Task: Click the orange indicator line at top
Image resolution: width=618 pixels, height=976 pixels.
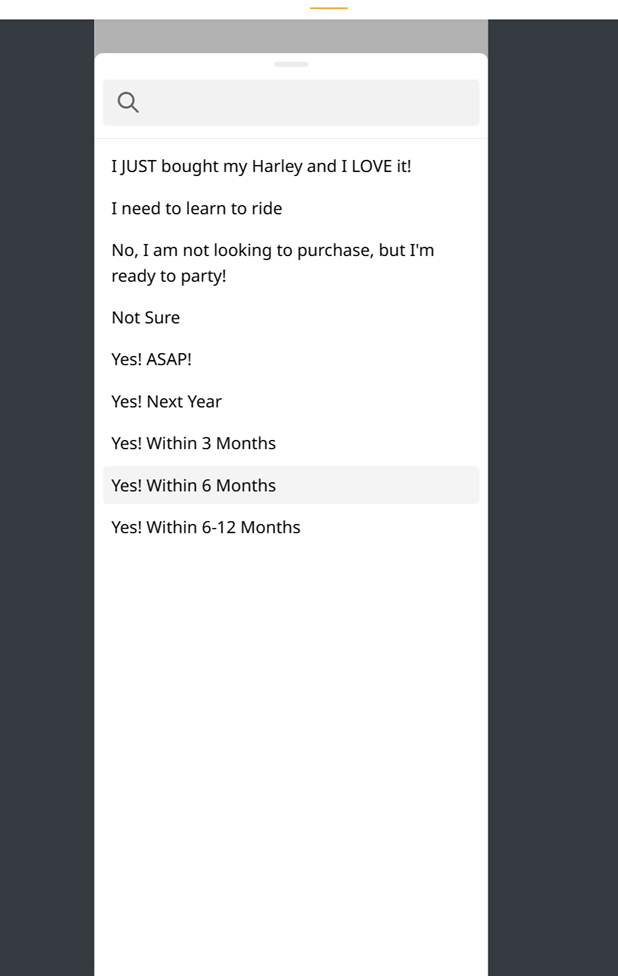Action: pyautogui.click(x=329, y=8)
